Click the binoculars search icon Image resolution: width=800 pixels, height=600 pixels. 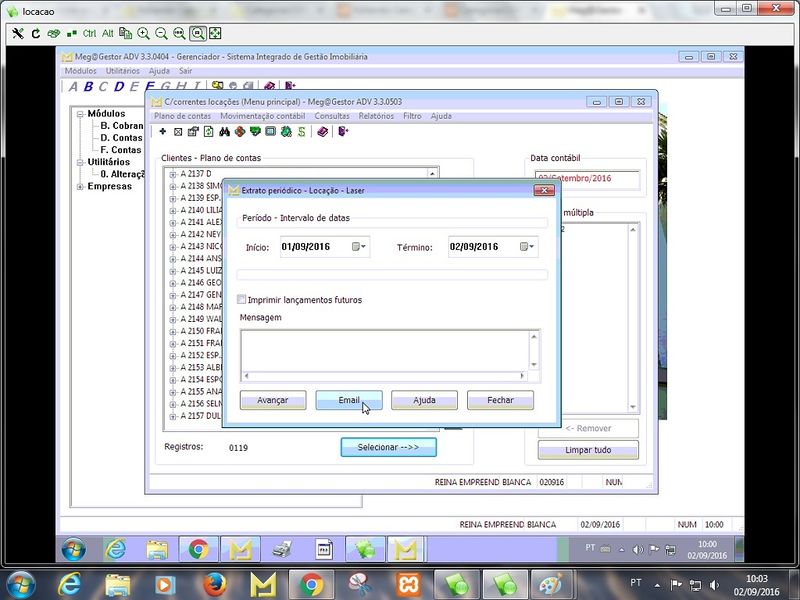click(225, 131)
